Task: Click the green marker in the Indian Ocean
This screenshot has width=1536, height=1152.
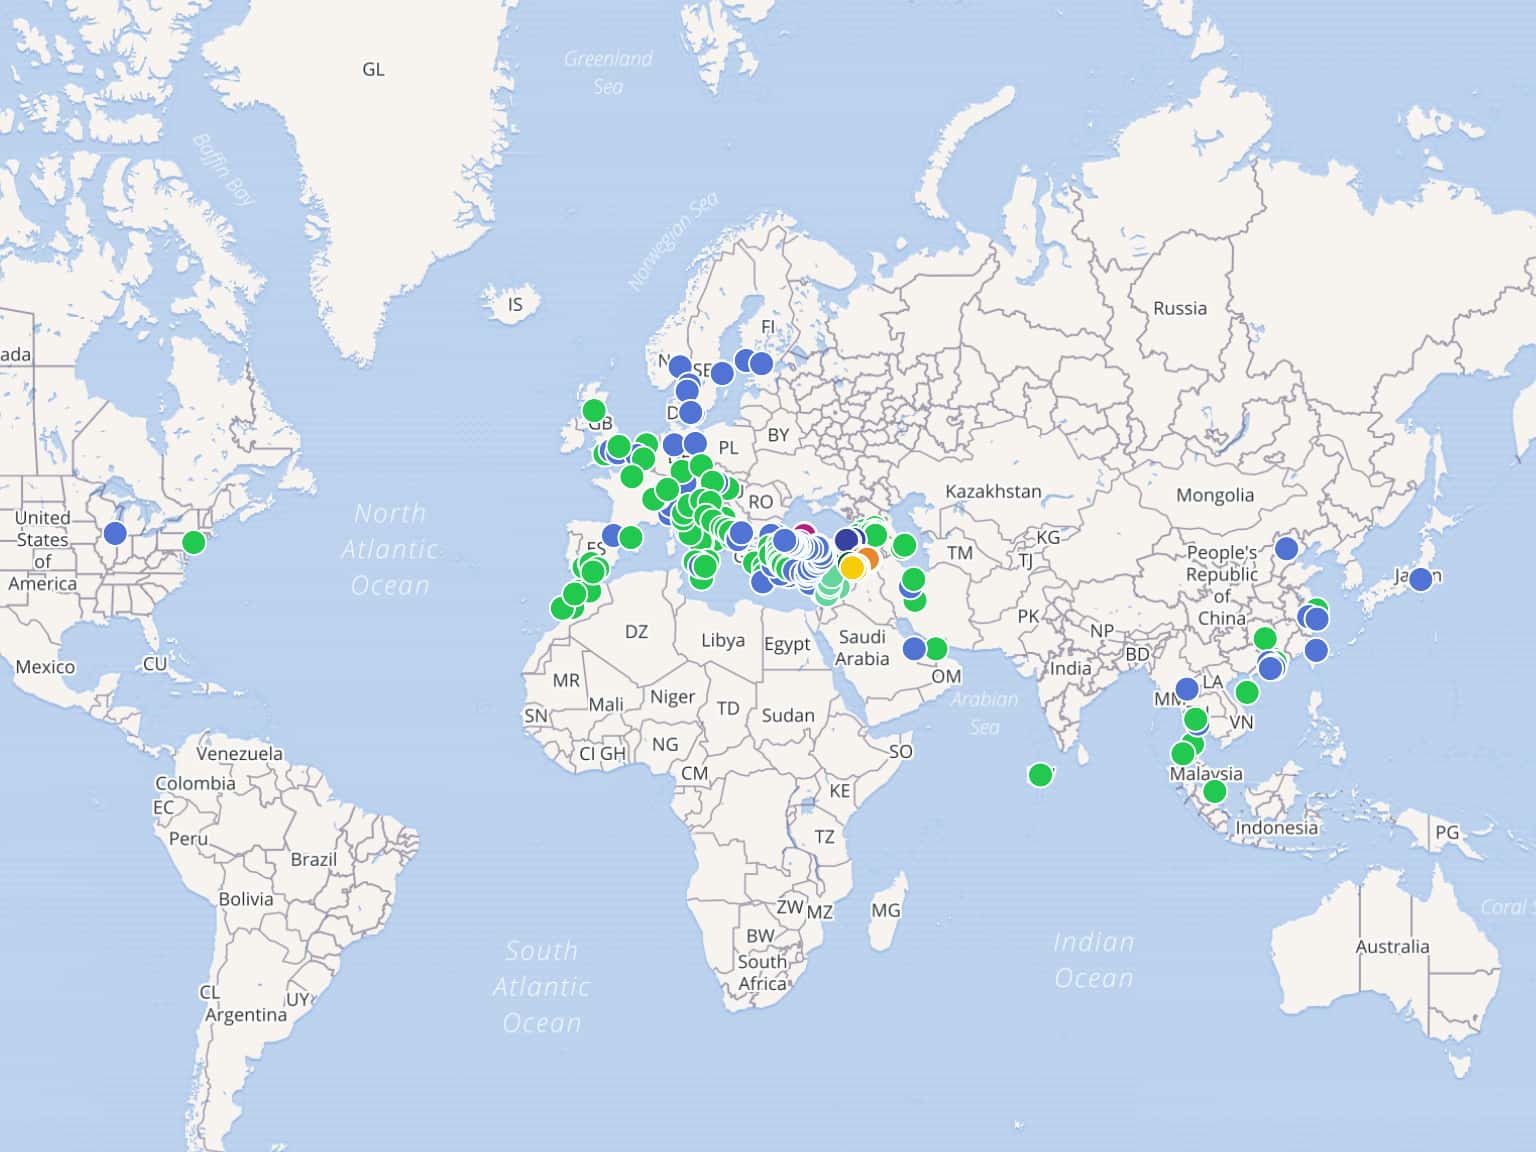Action: tap(1040, 775)
